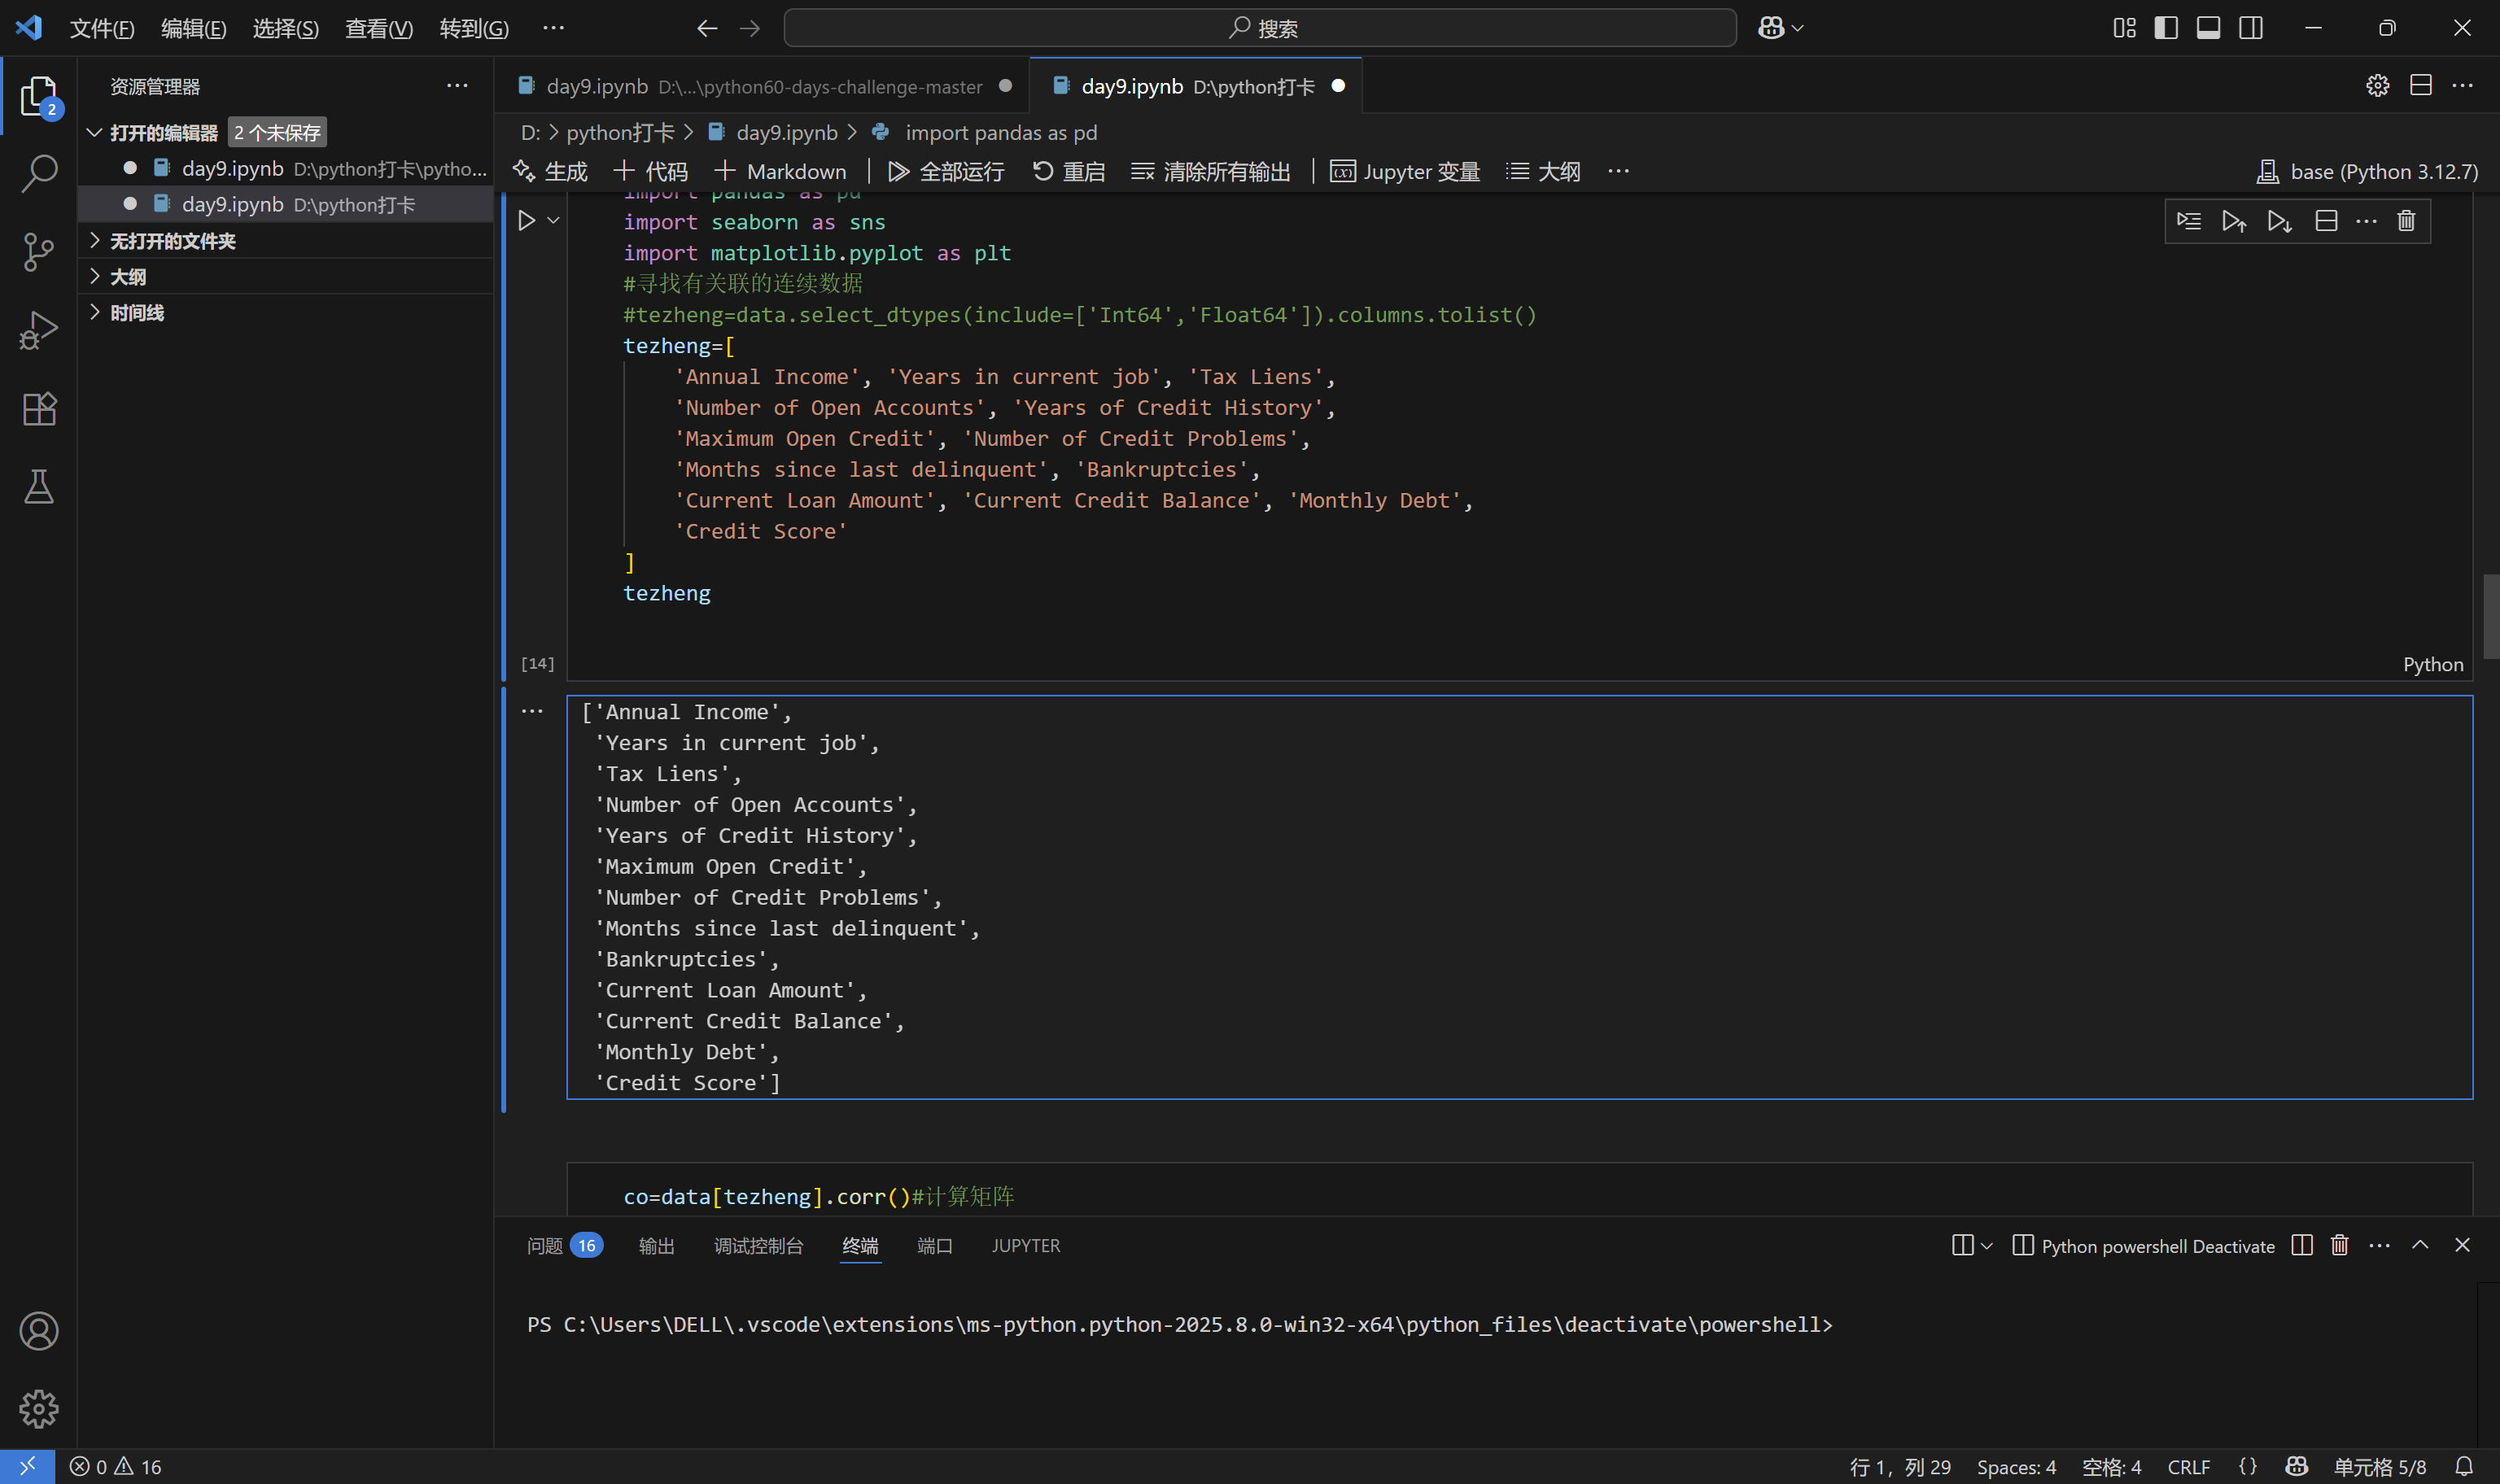This screenshot has height=1484, width=2500.
Task: Click the Search activity bar icon
Action: point(38,172)
